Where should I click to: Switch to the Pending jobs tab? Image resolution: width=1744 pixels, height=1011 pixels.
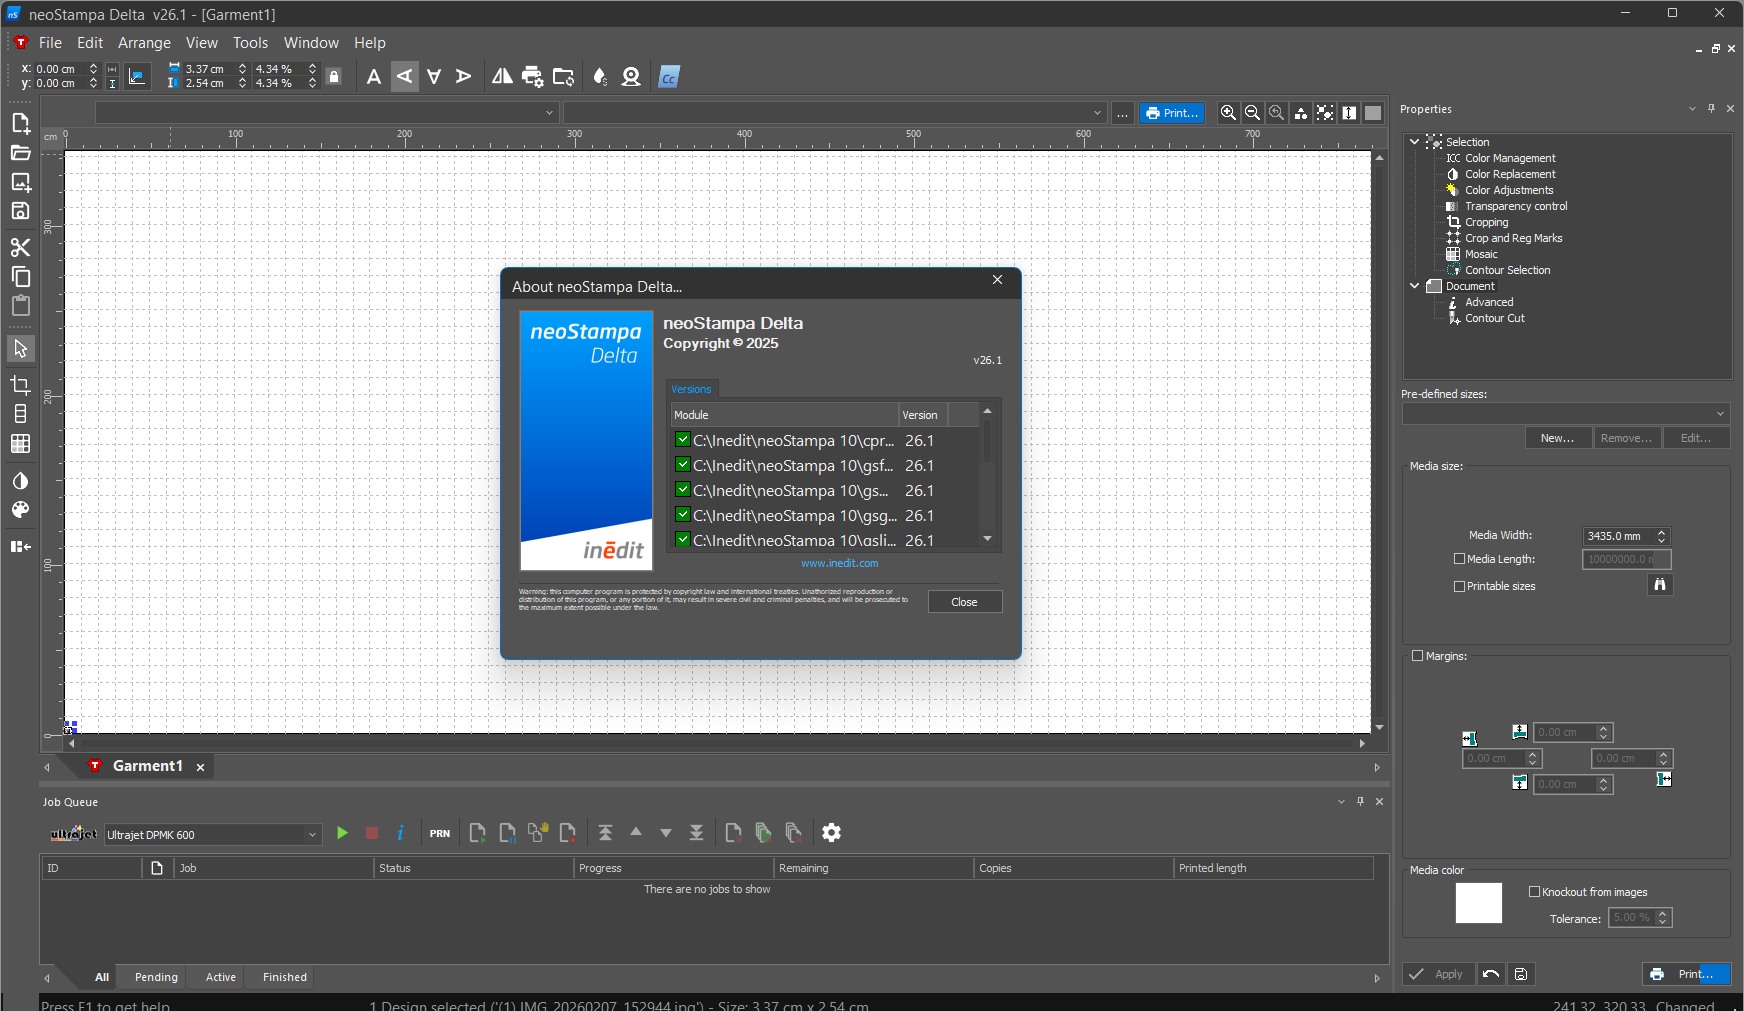pos(156,977)
